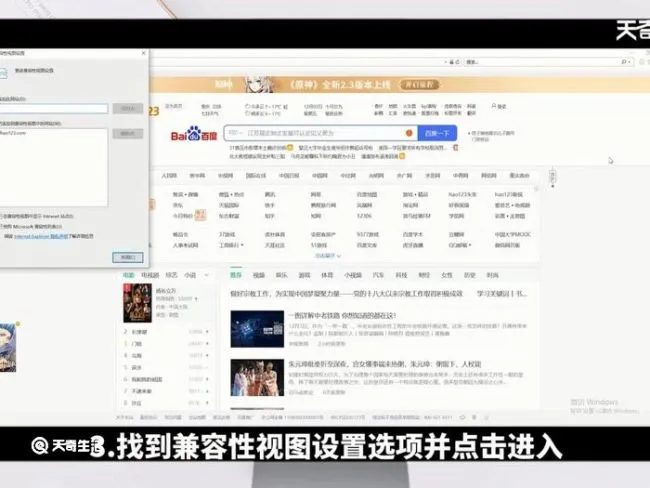Open the 人民网 site link
The width and height of the screenshot is (650, 488).
coord(169,175)
